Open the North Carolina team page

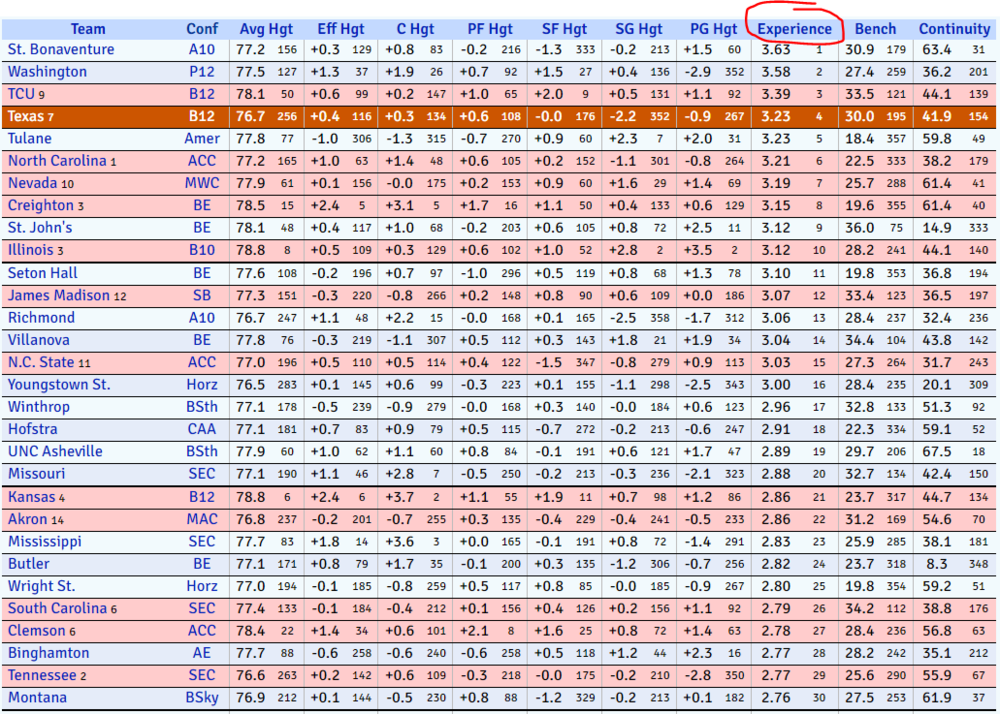pos(57,161)
